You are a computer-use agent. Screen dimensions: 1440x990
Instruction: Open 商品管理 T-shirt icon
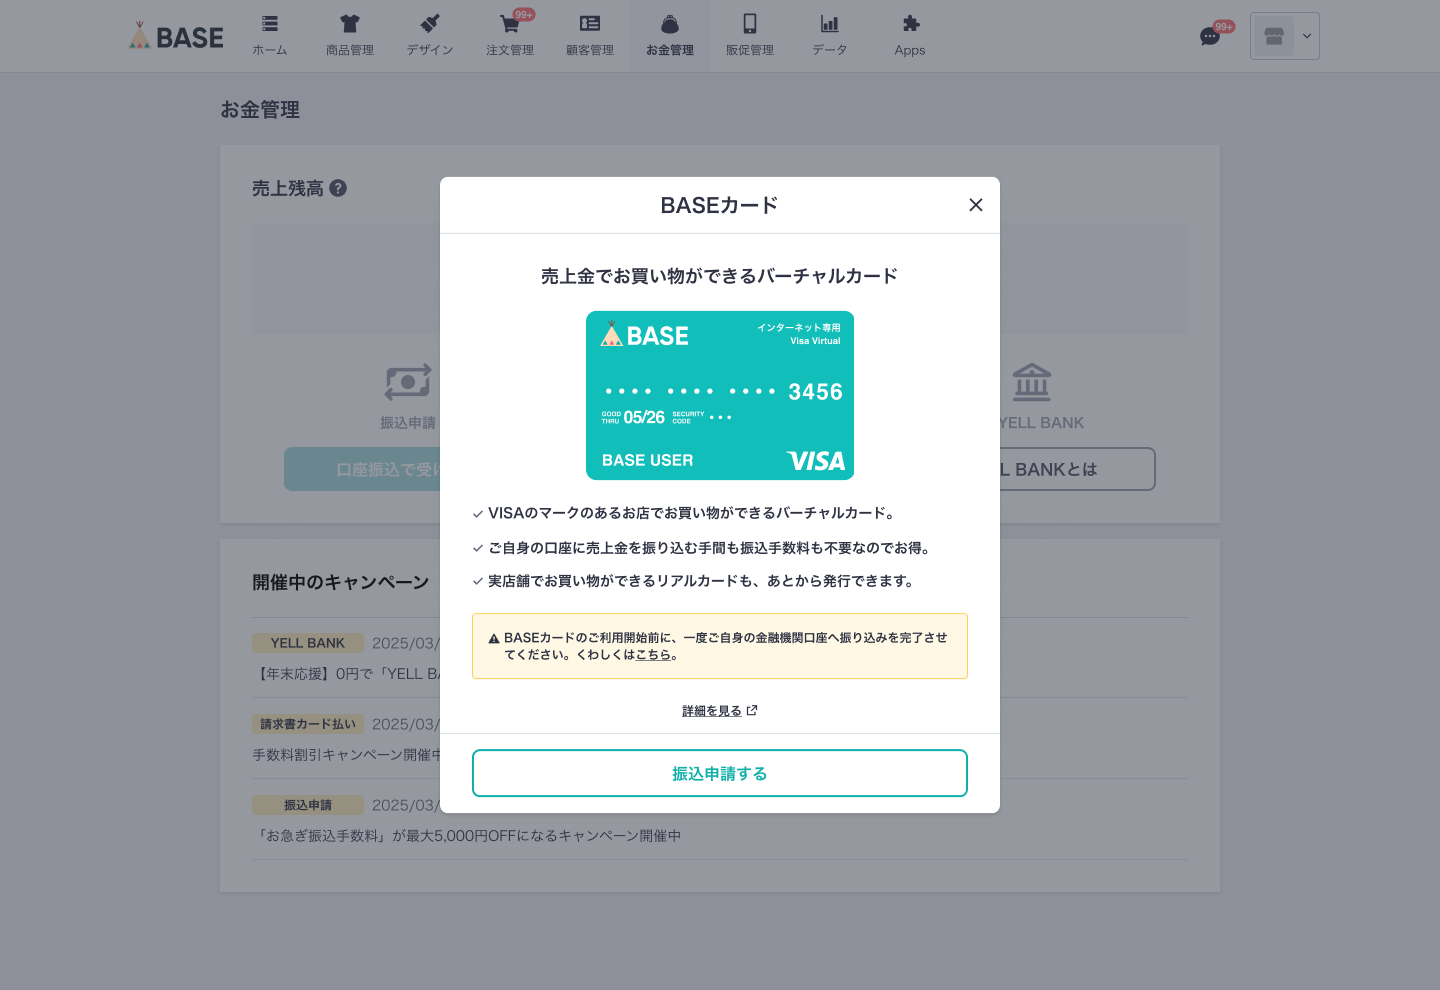point(349,24)
